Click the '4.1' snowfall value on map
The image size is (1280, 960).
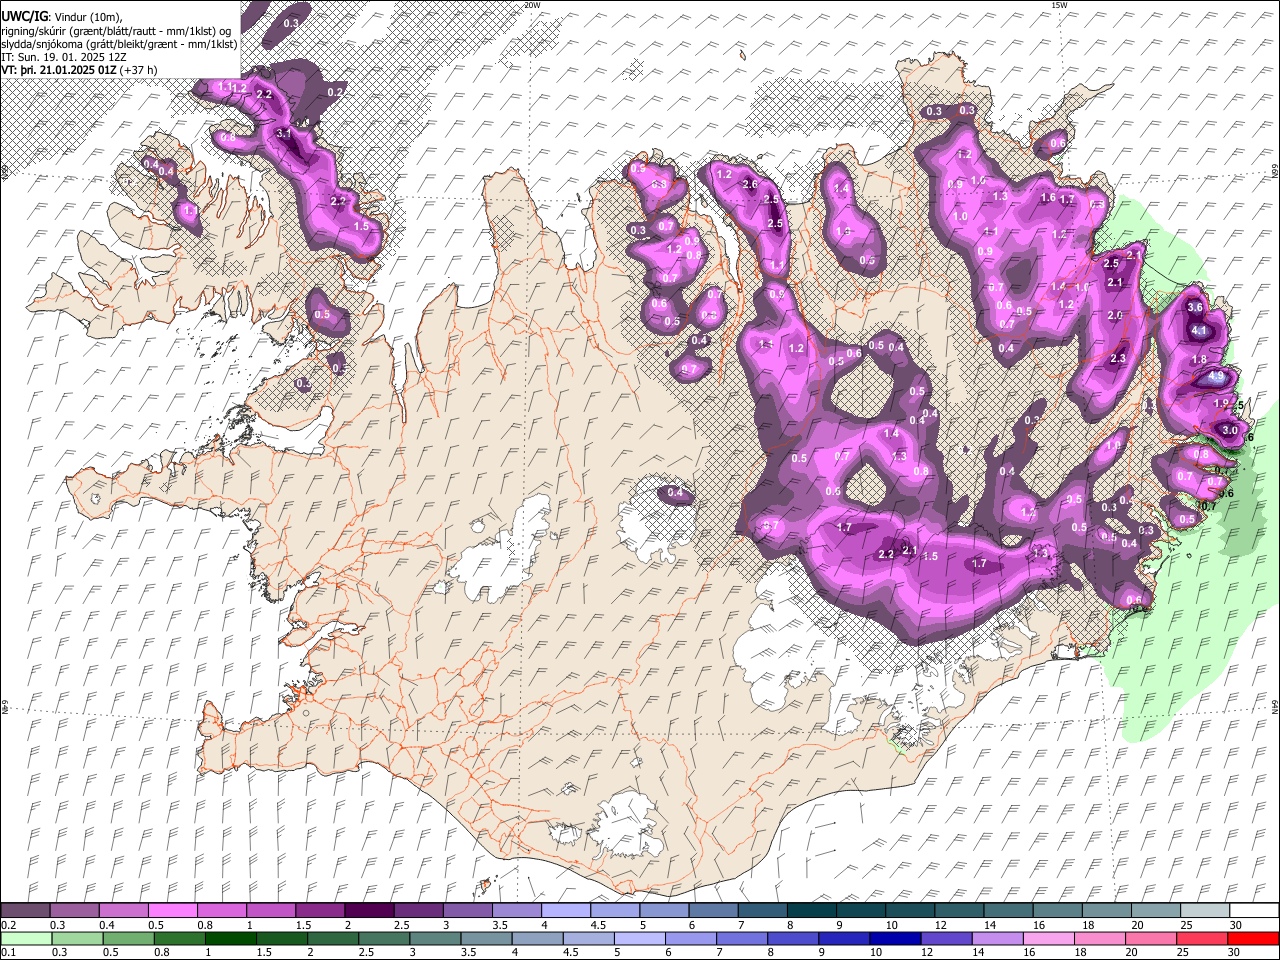pos(1200,331)
